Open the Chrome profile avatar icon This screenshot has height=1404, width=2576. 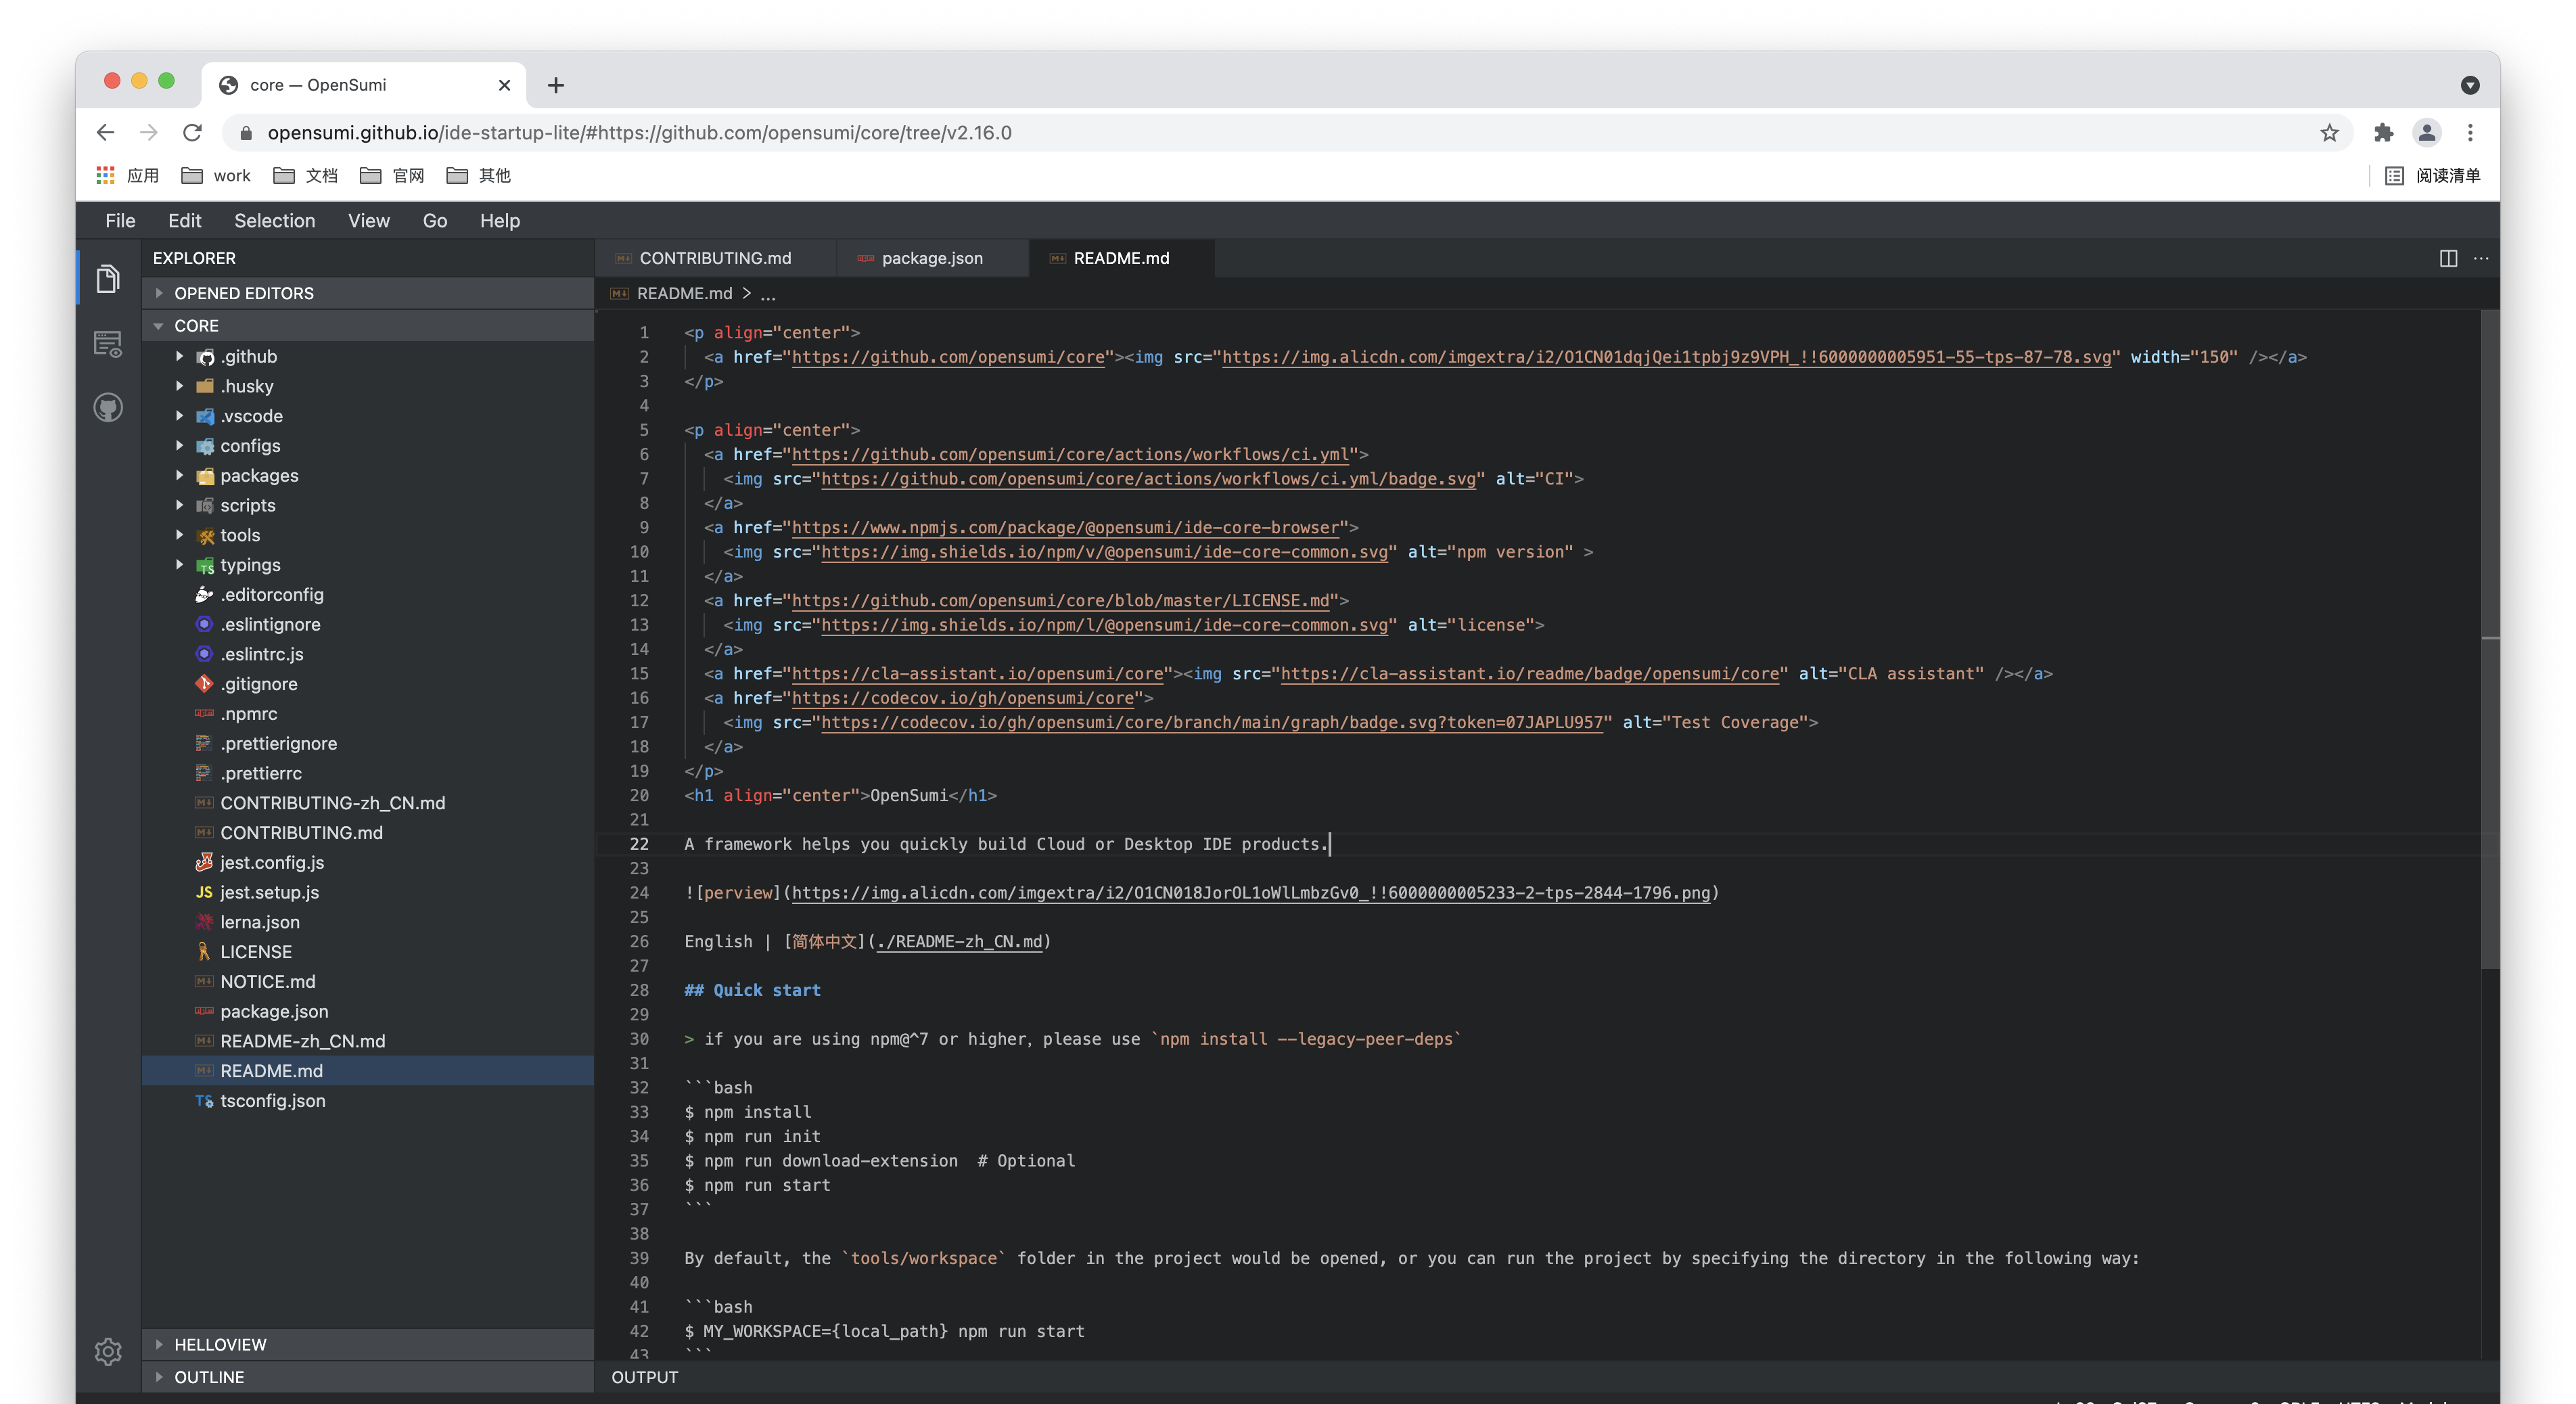(2427, 133)
